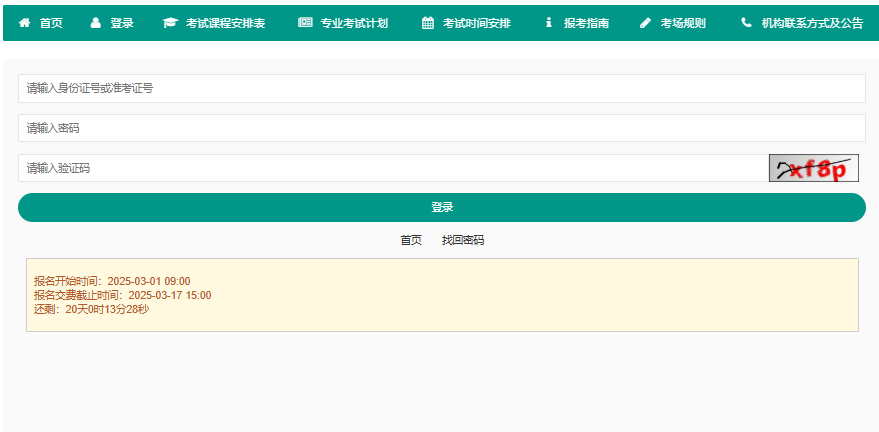Click into the 请输入密码 password field
This screenshot has width=879, height=432.
pyautogui.click(x=441, y=128)
